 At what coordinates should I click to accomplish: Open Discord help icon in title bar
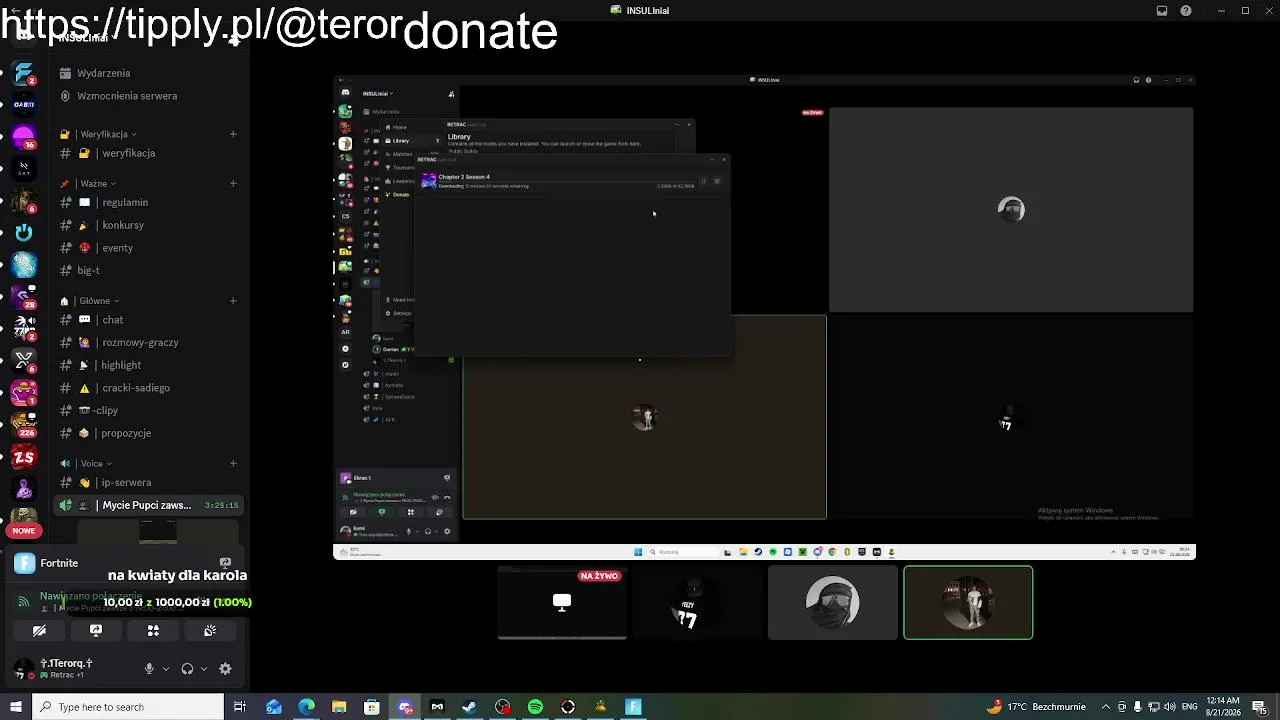coord(1186,11)
